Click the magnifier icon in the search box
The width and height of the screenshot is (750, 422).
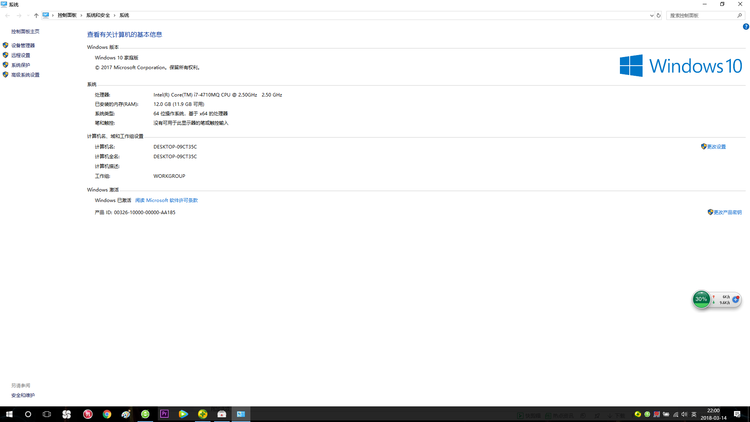[739, 15]
